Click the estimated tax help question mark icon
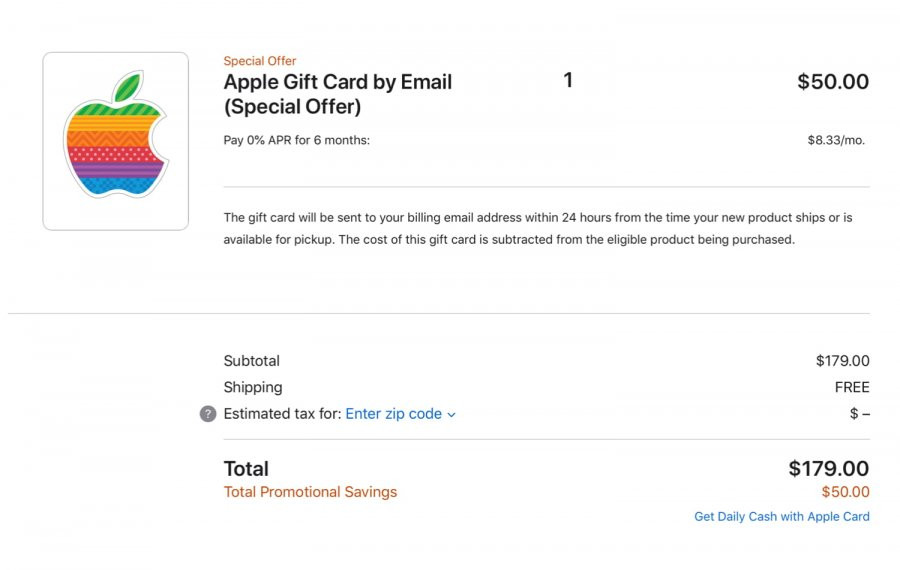The width and height of the screenshot is (900, 570). click(208, 414)
